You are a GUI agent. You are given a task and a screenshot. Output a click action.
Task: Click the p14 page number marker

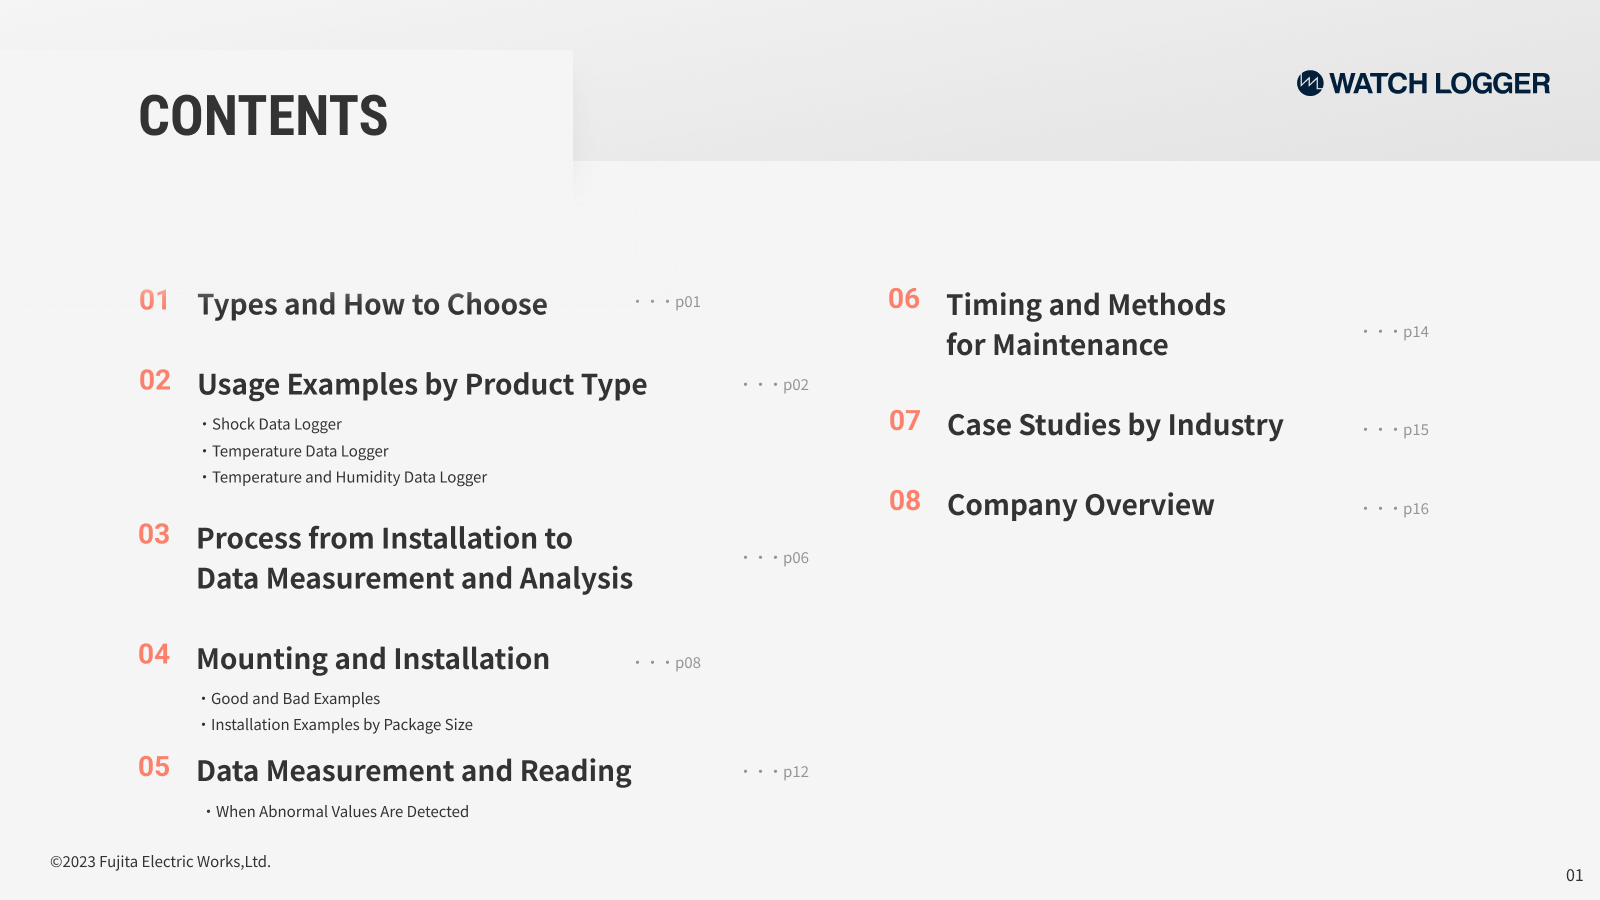1415,332
